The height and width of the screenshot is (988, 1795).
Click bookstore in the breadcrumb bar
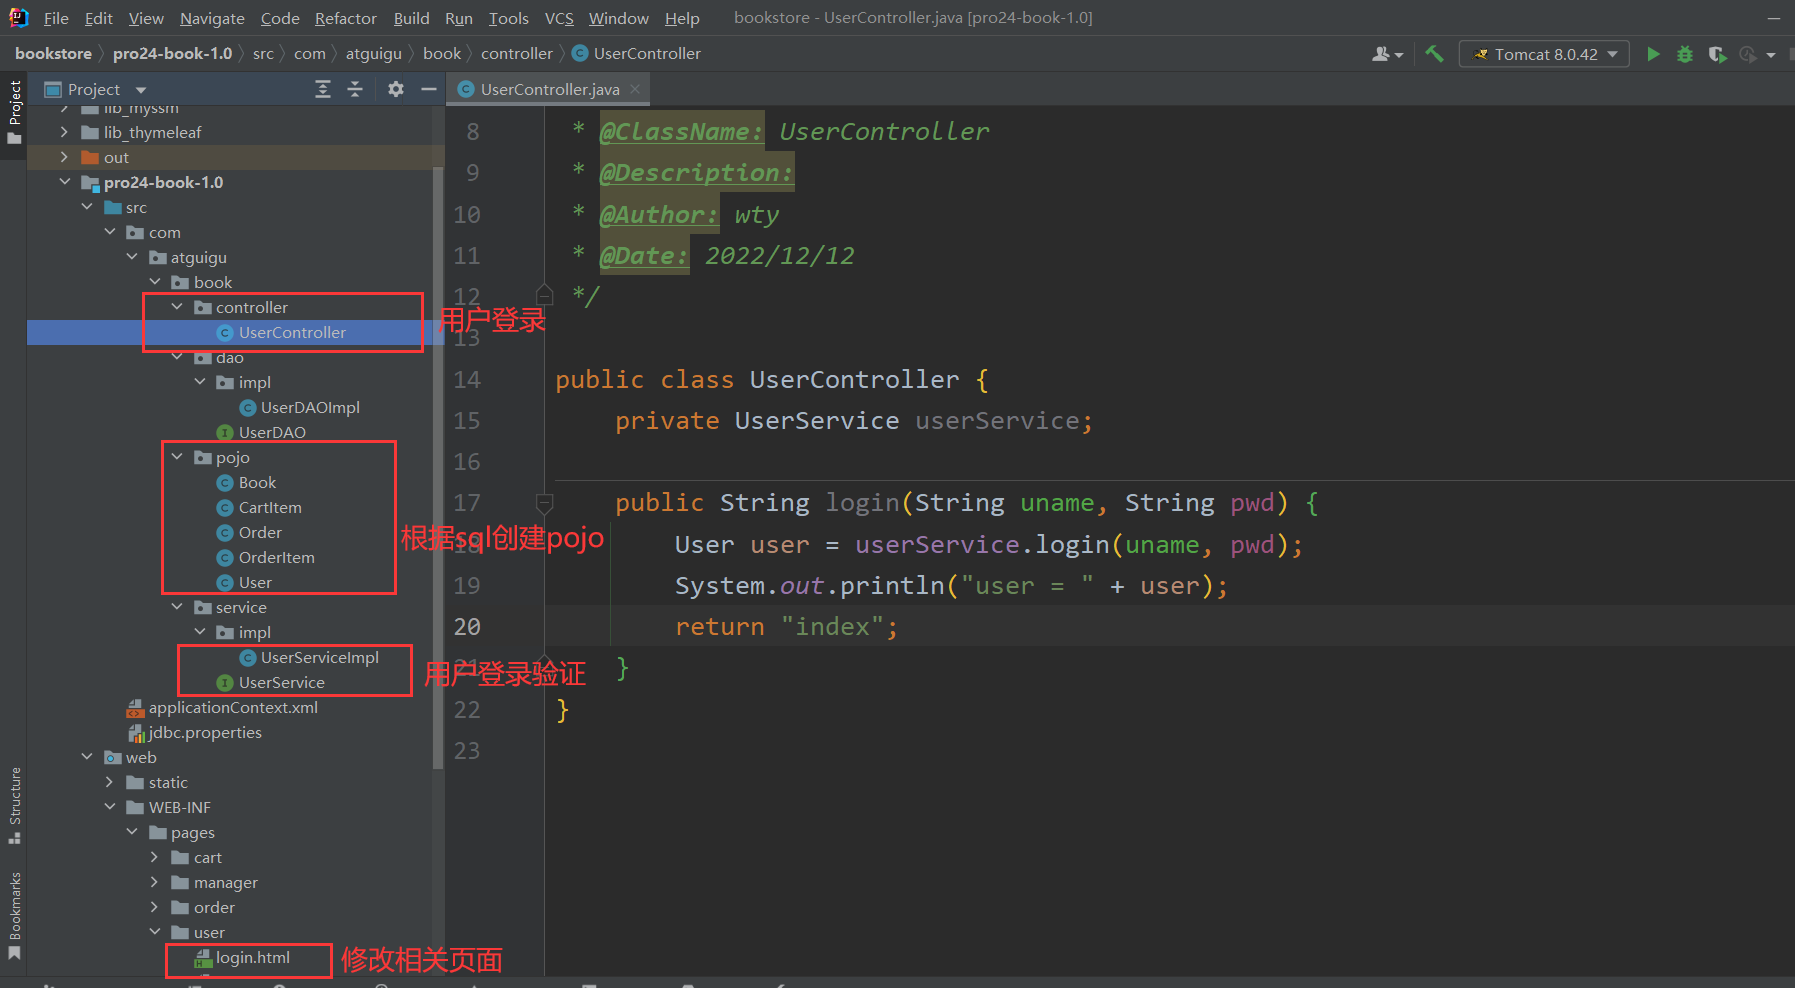[53, 53]
